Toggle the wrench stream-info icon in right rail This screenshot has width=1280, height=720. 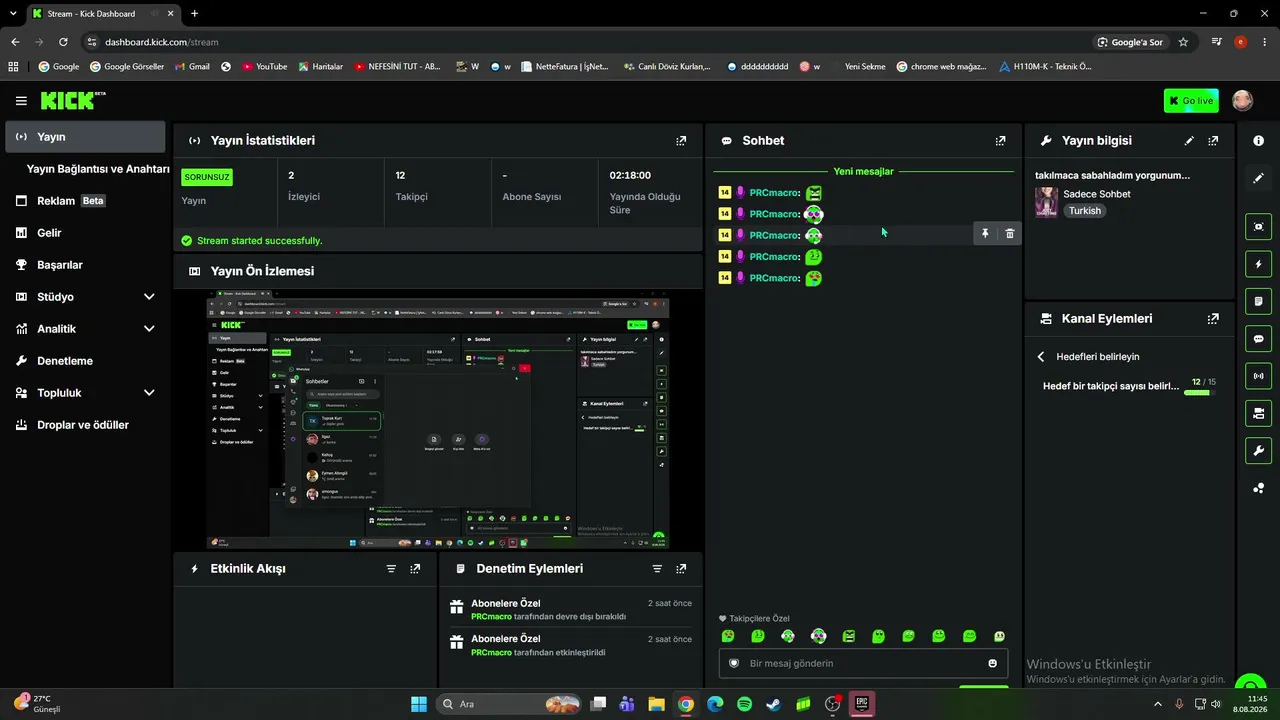pyautogui.click(x=1259, y=450)
